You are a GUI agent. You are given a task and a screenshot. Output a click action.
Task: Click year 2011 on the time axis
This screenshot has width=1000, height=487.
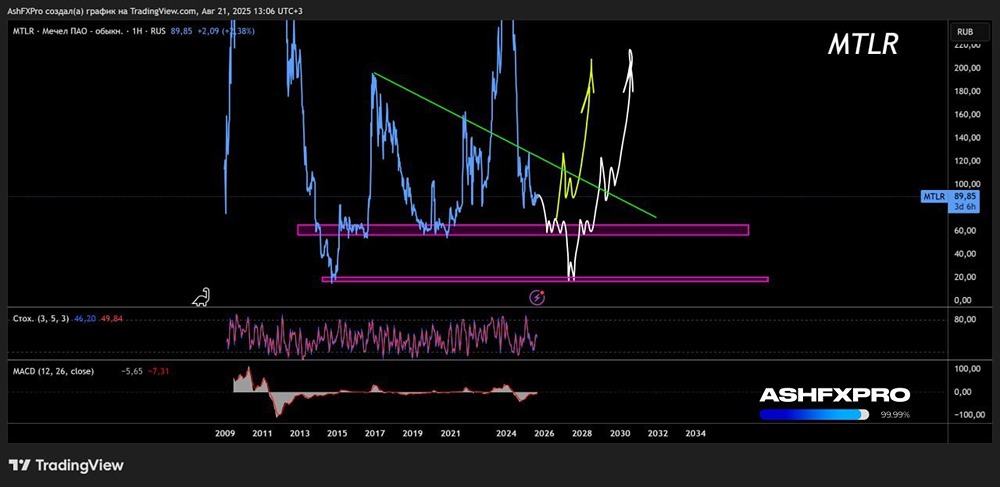click(262, 433)
